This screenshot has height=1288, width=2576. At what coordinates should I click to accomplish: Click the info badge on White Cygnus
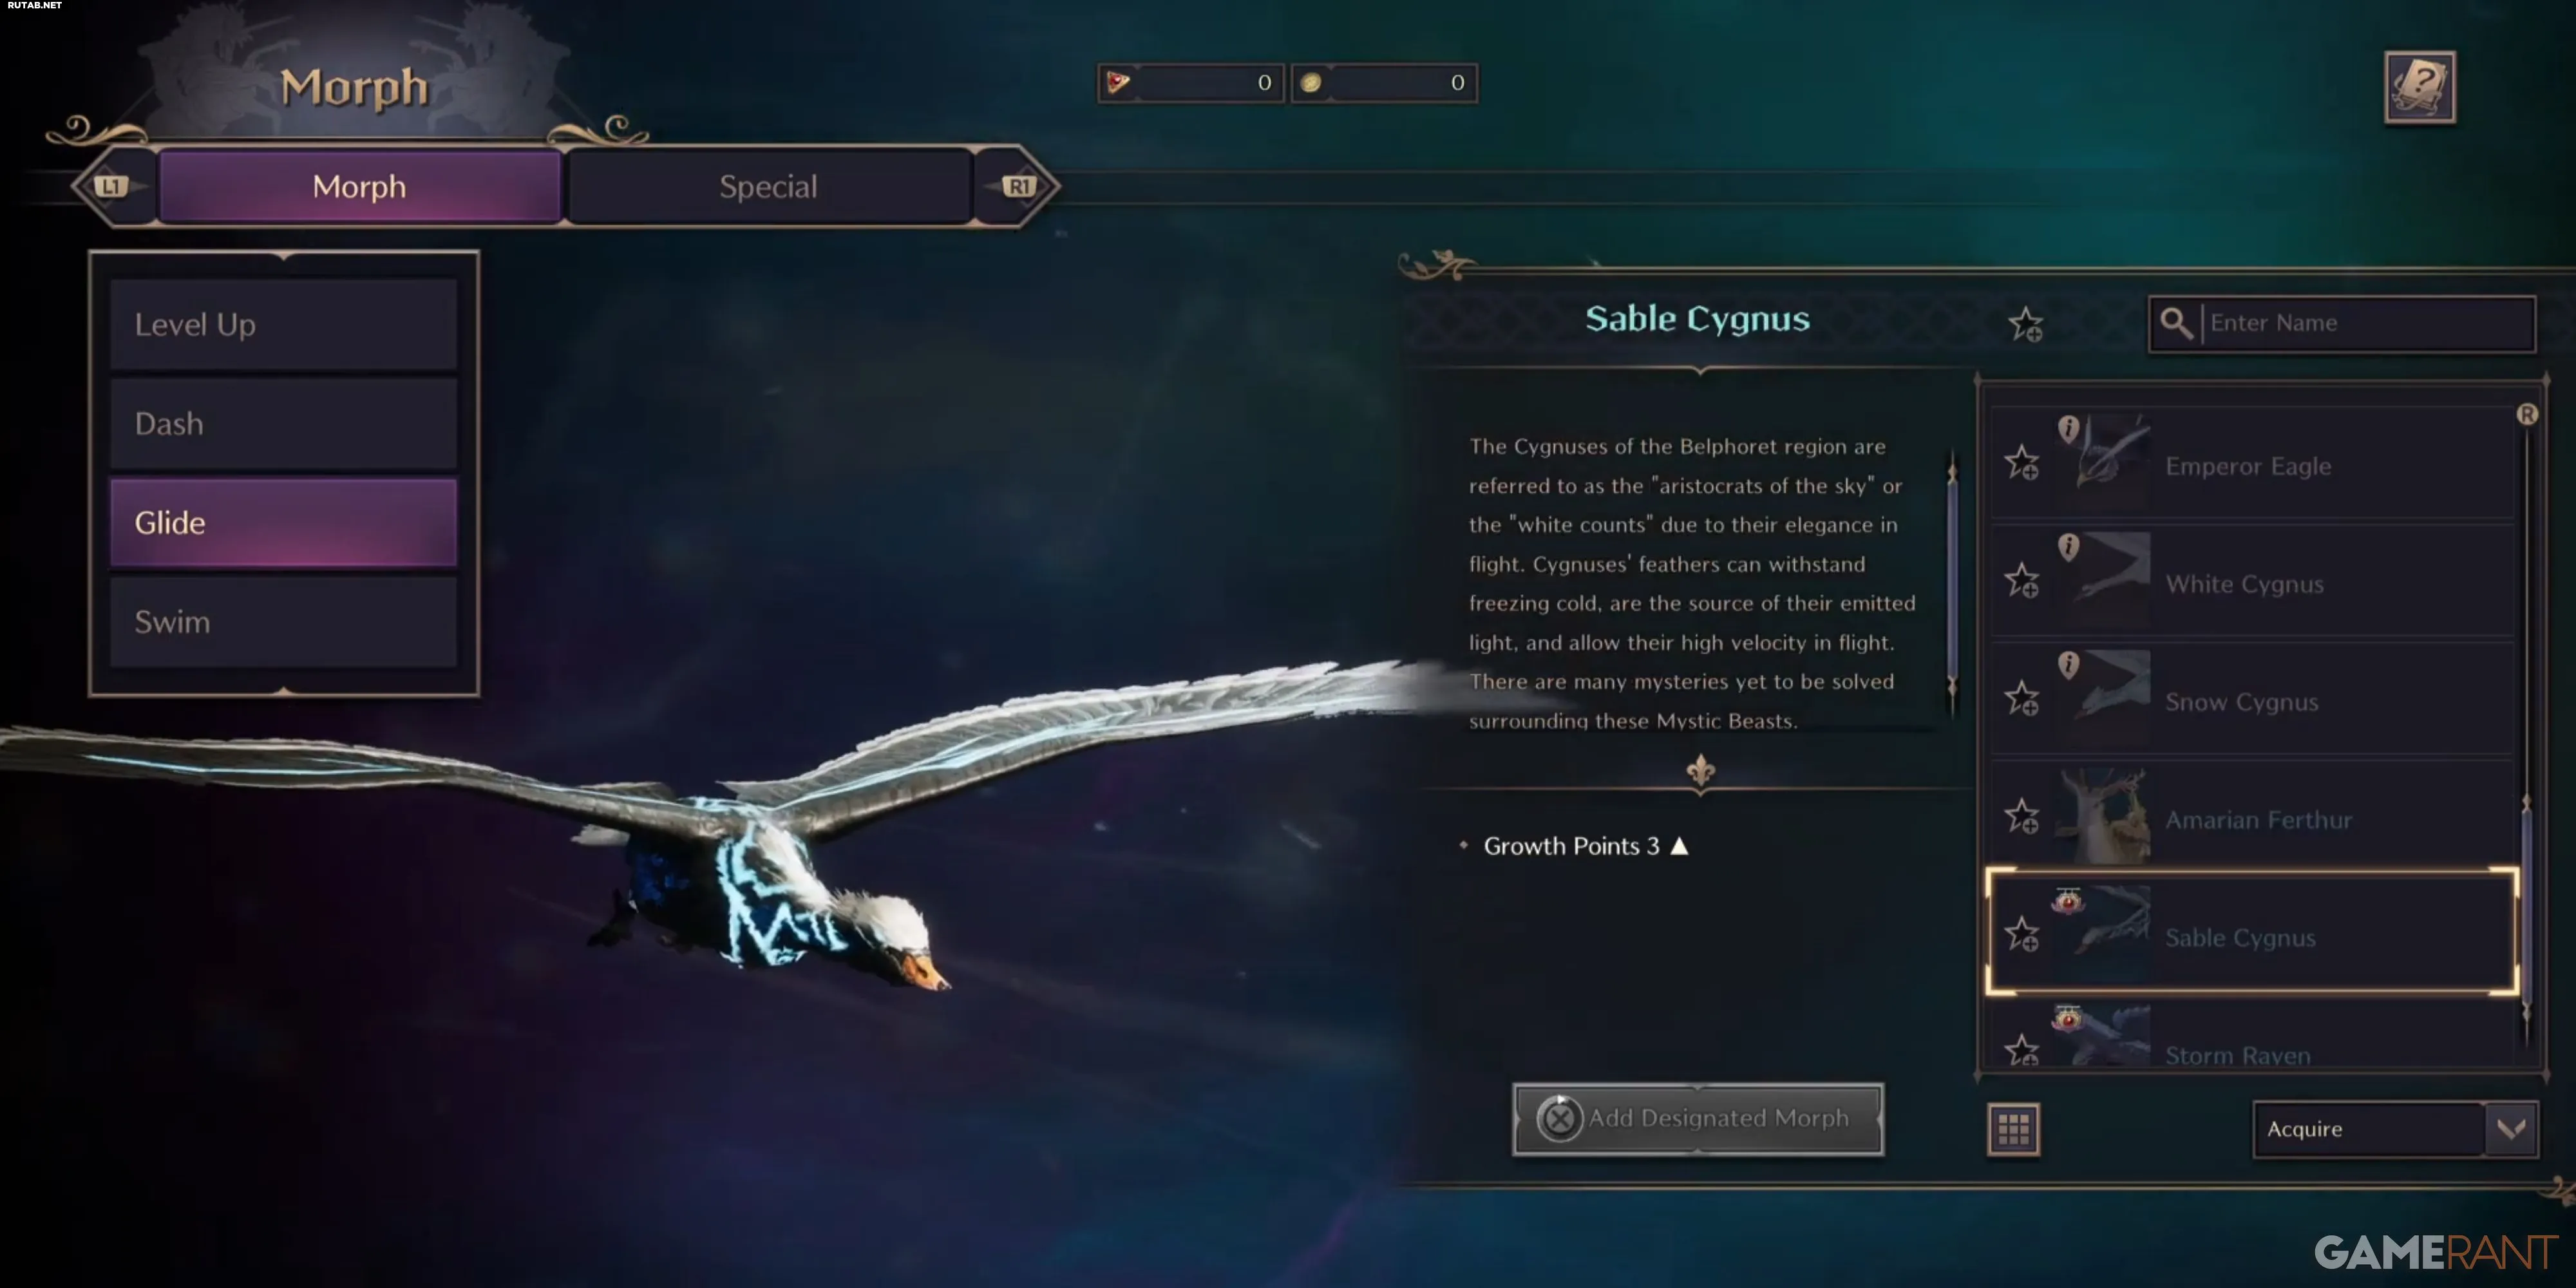(2068, 546)
